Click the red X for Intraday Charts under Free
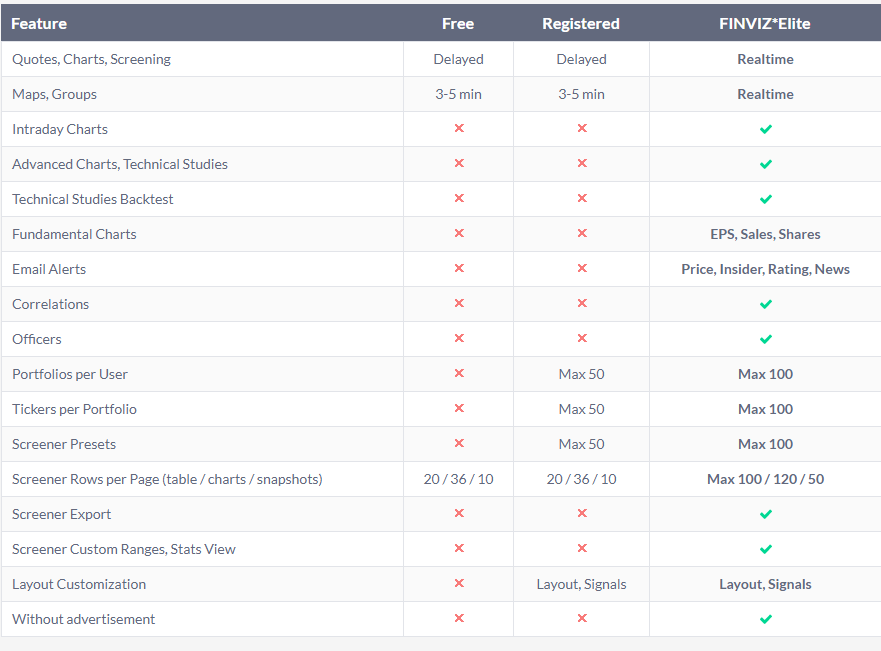The width and height of the screenshot is (881, 651). click(x=459, y=129)
